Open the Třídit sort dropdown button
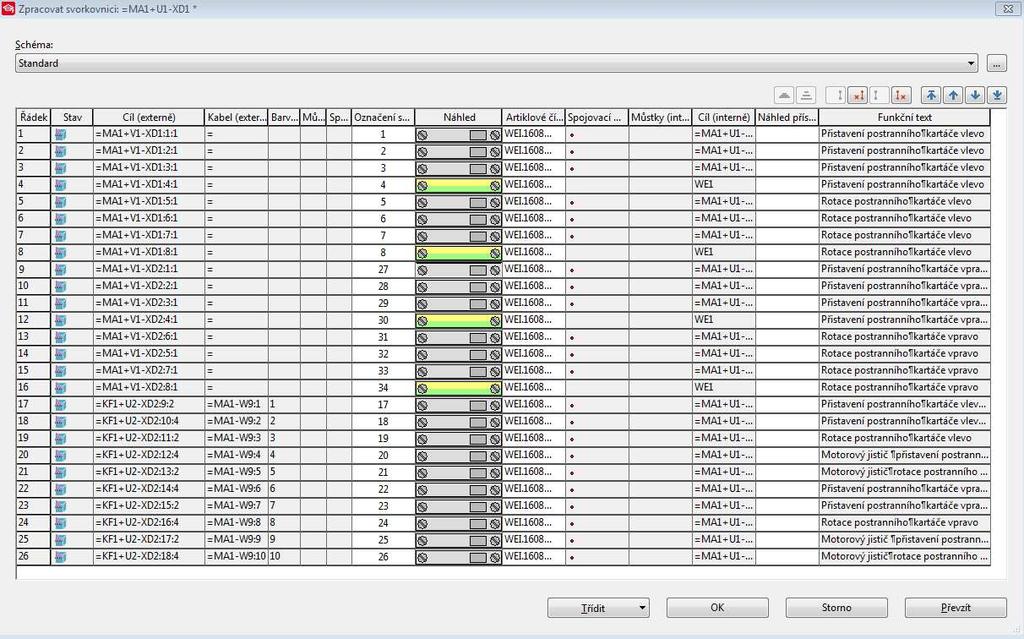1024x639 pixels. pyautogui.click(x=598, y=608)
